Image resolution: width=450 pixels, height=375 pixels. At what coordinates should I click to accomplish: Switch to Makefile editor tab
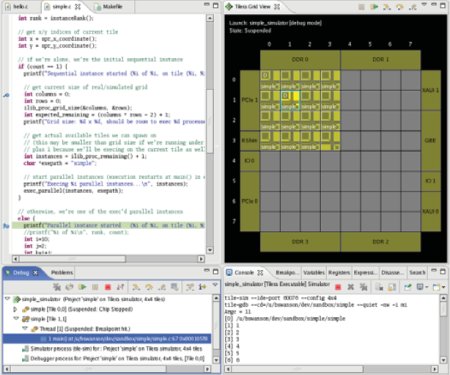(x=109, y=7)
